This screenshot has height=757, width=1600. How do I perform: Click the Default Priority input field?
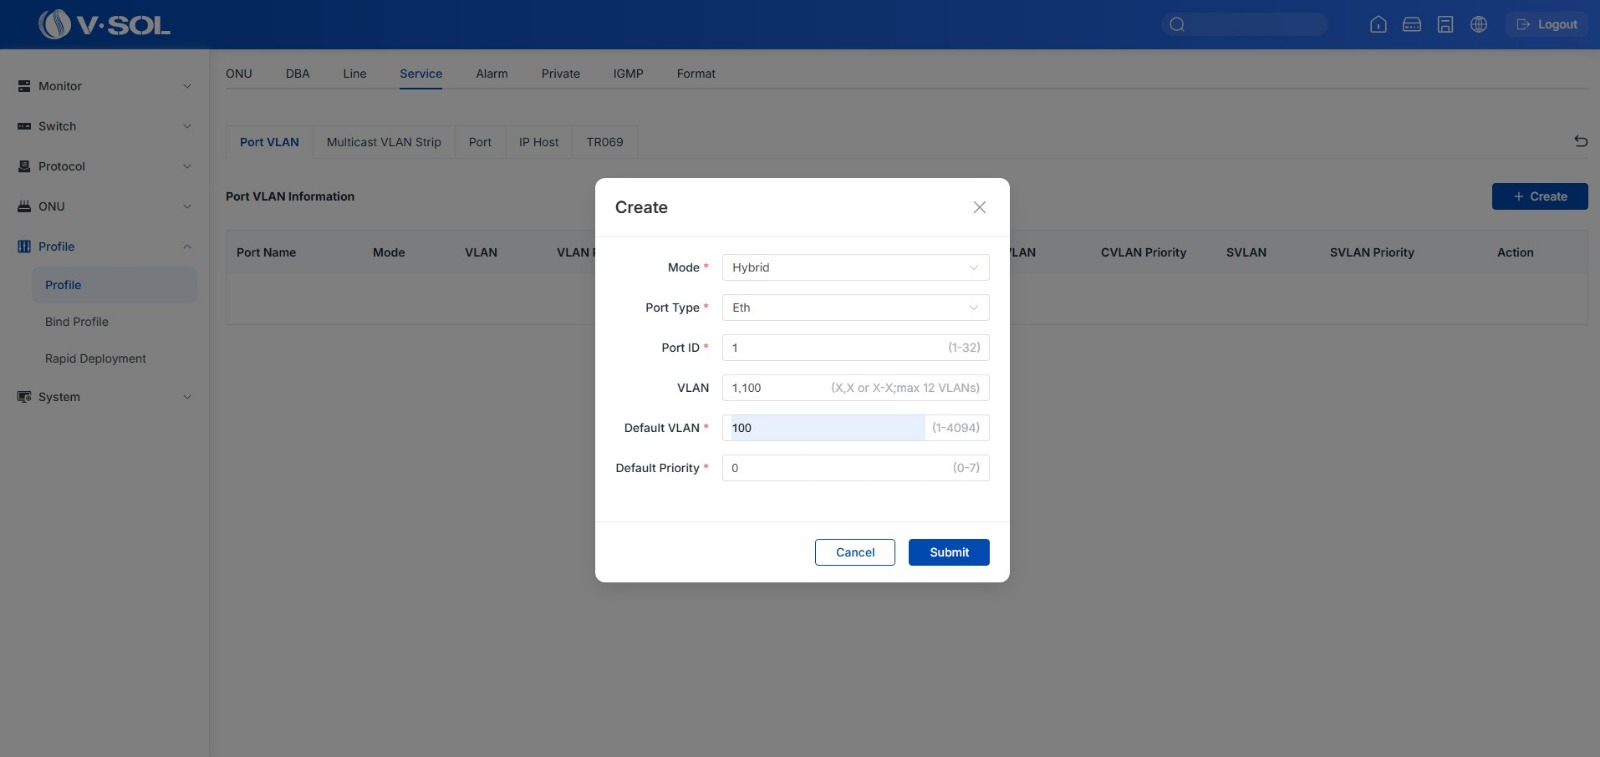(855, 467)
